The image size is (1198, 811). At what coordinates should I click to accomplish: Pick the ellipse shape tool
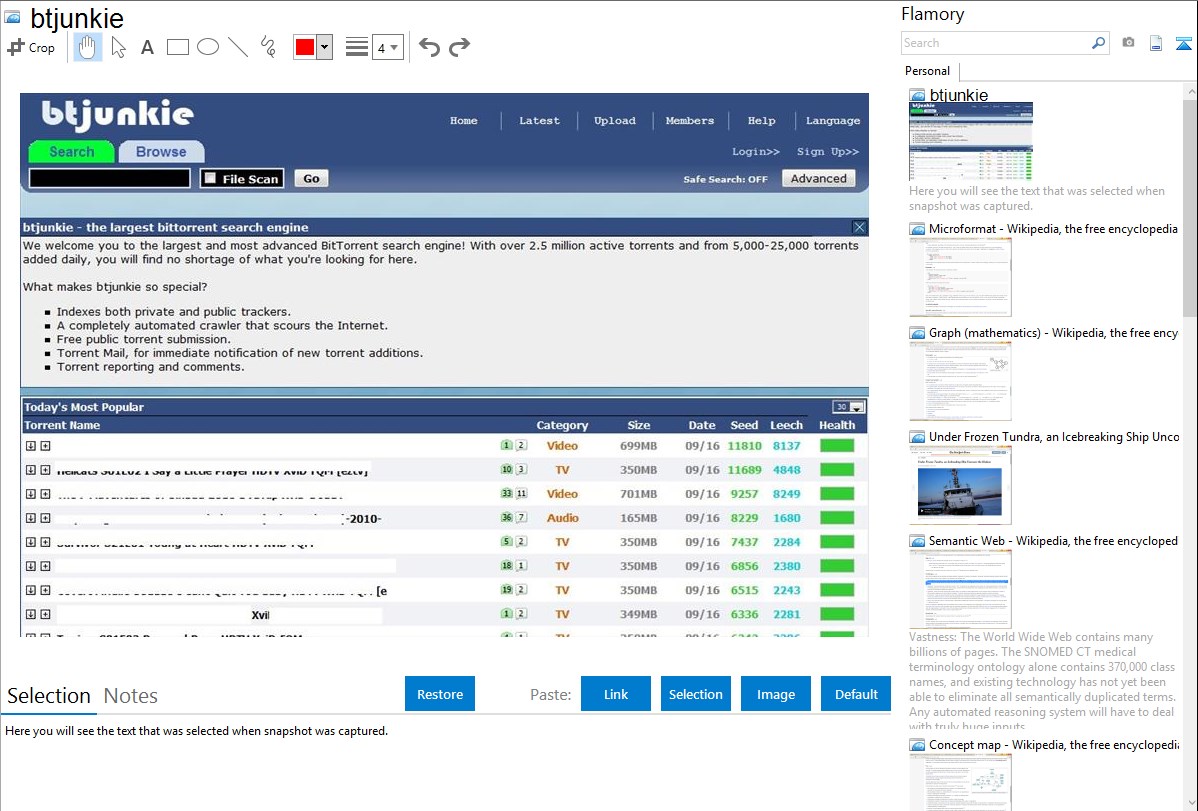pyautogui.click(x=208, y=47)
